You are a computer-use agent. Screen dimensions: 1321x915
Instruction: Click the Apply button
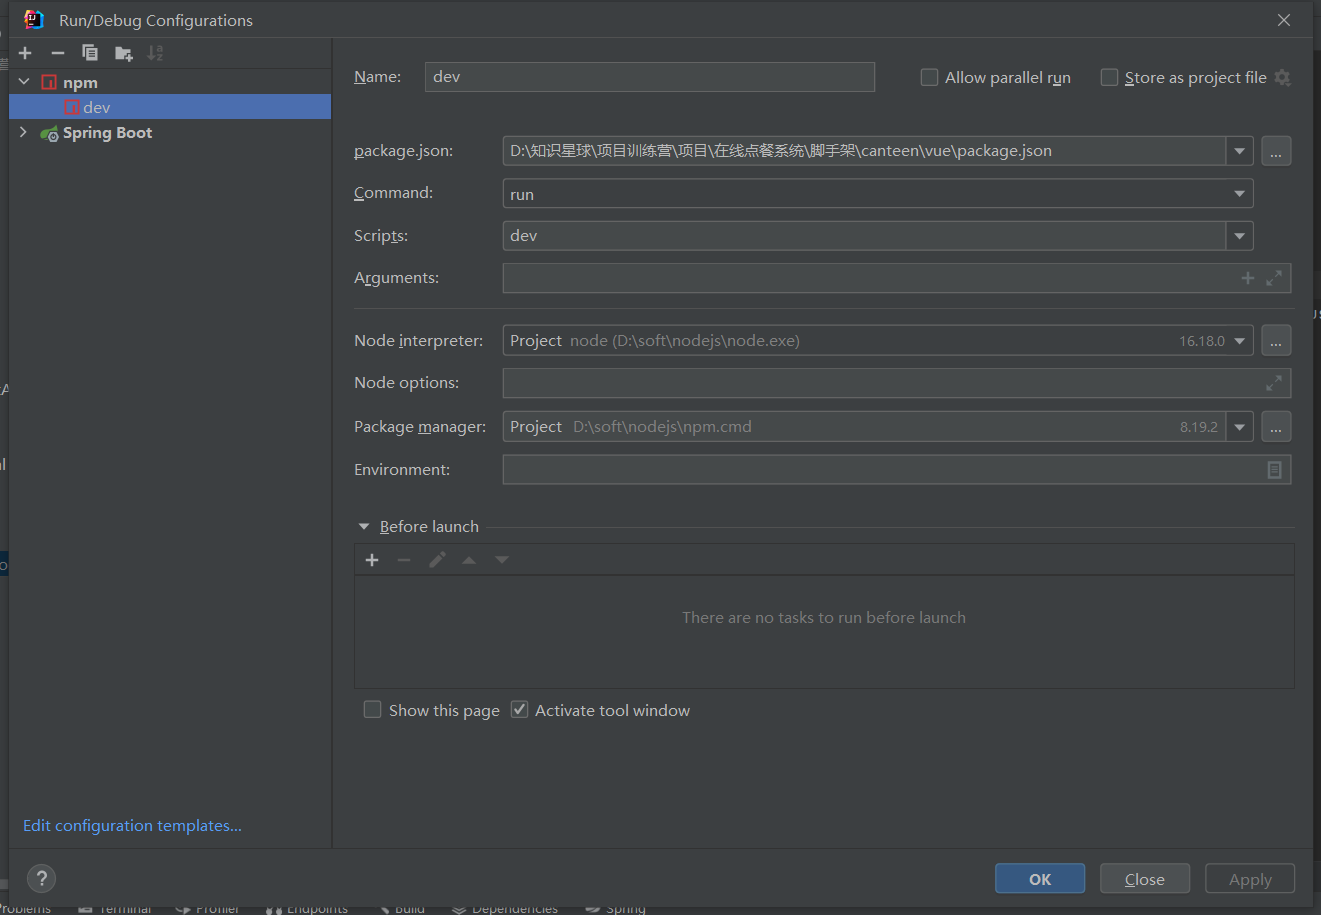click(x=1250, y=879)
